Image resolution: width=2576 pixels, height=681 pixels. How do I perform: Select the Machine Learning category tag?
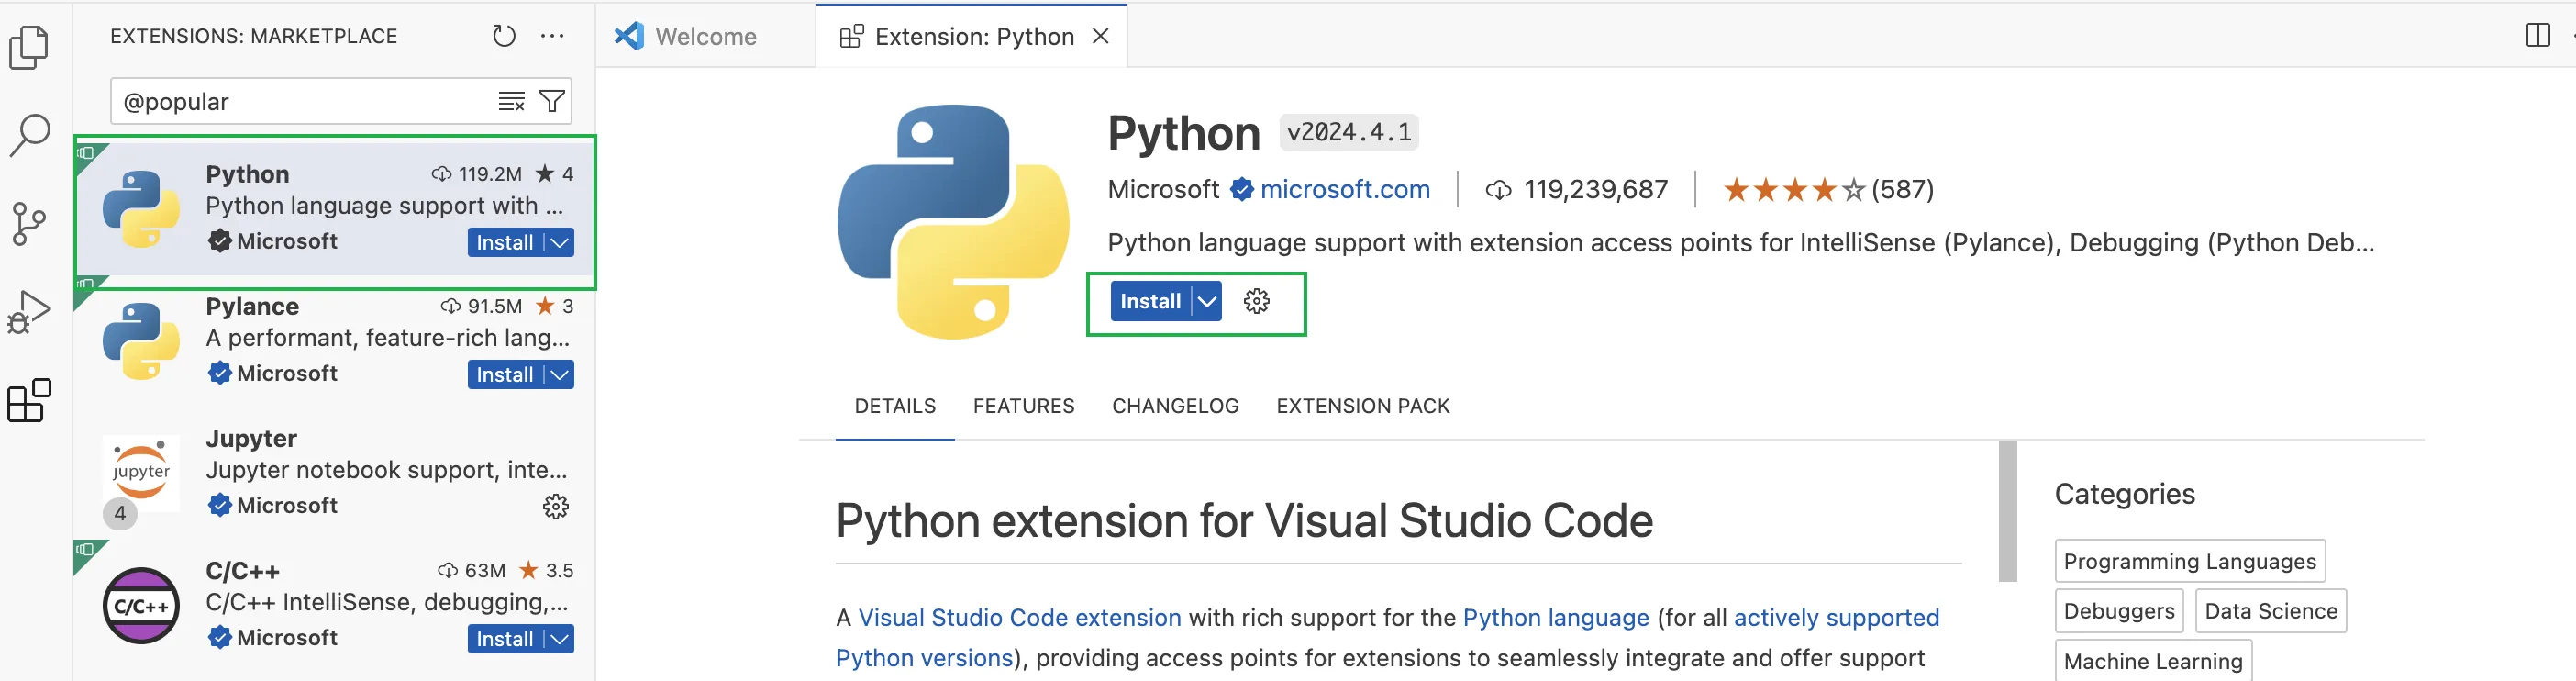click(x=2152, y=660)
